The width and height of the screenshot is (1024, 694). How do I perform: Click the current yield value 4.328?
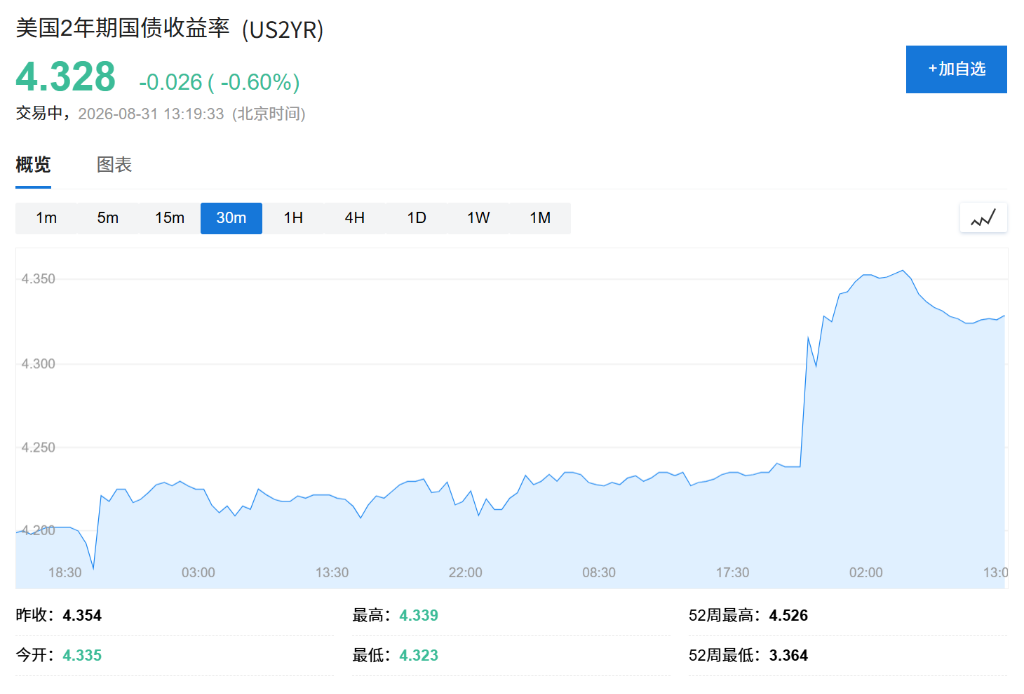[x=66, y=77]
